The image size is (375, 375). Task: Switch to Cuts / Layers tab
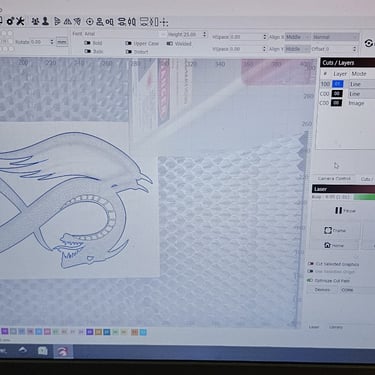point(367,179)
